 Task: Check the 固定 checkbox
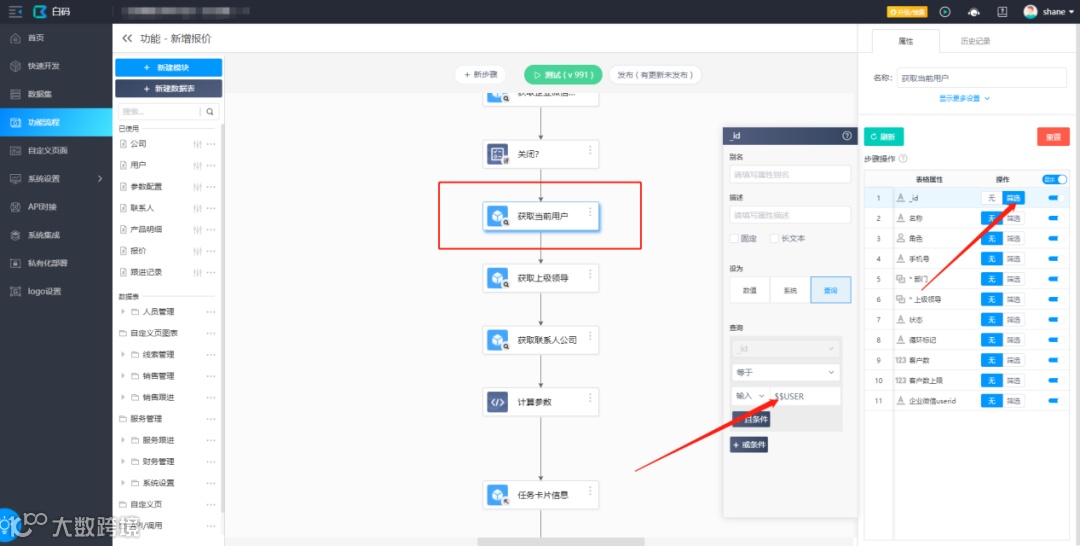pos(734,239)
